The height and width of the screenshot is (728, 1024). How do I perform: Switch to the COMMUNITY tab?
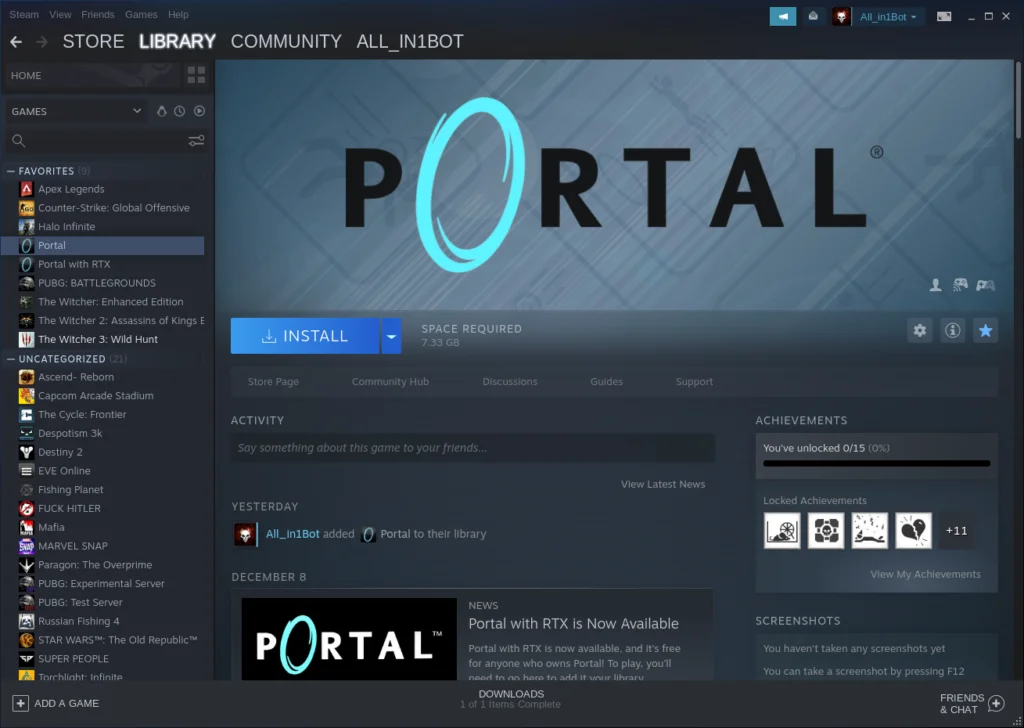coord(286,41)
